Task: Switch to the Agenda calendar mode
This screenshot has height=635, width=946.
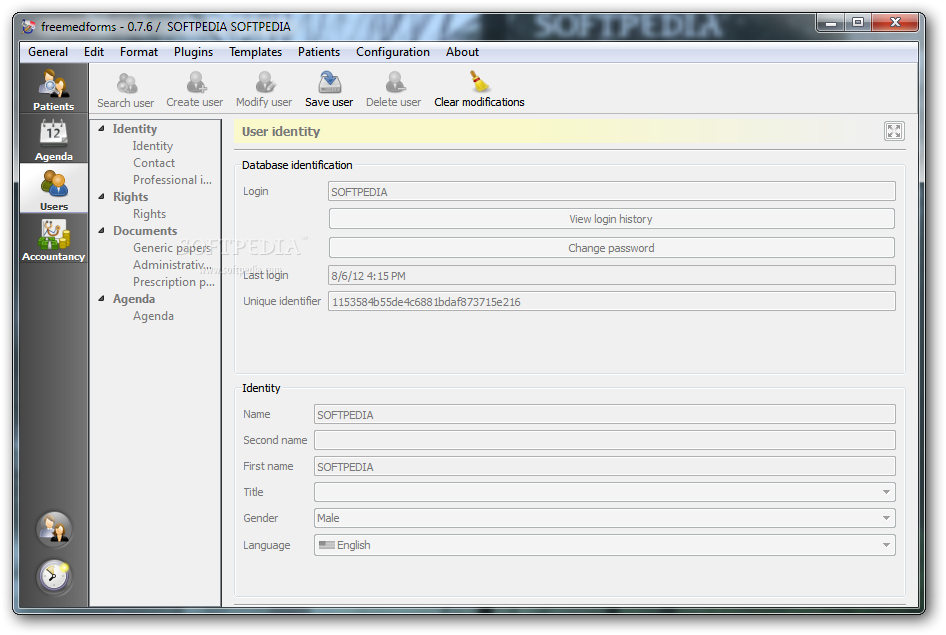Action: [x=54, y=140]
